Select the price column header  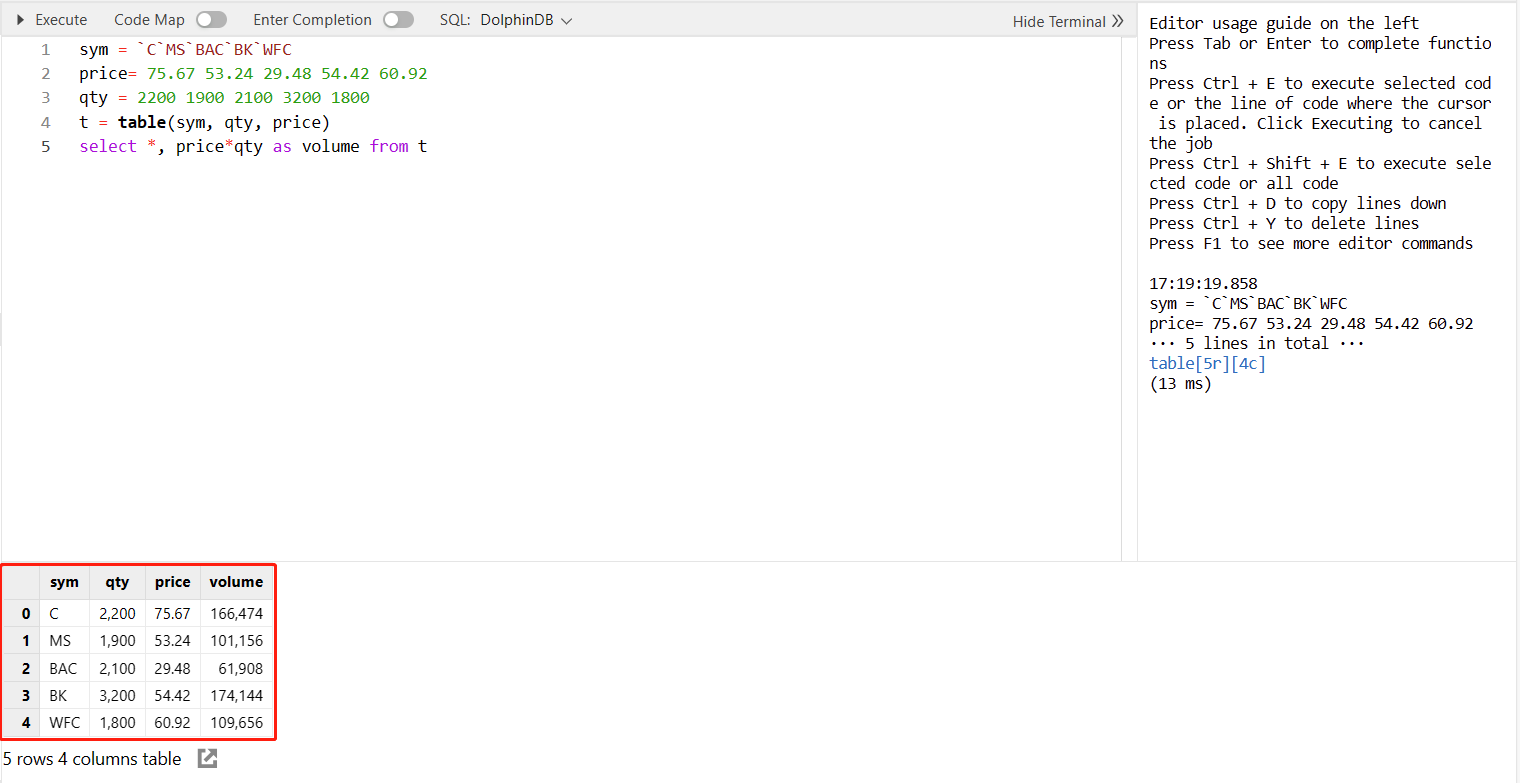pyautogui.click(x=172, y=582)
